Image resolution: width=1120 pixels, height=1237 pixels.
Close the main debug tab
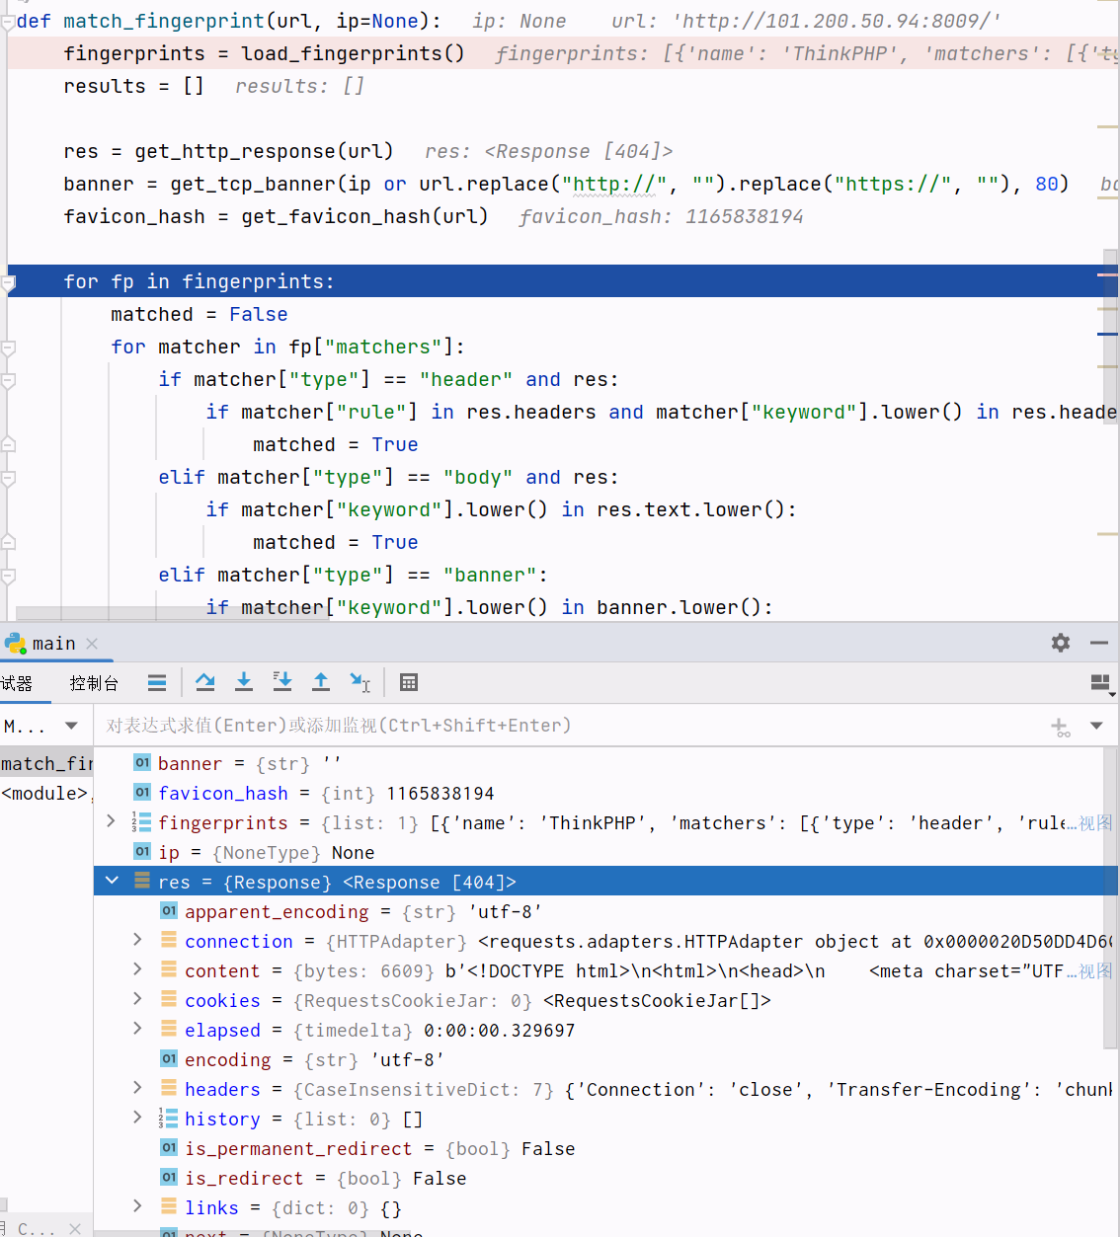92,643
